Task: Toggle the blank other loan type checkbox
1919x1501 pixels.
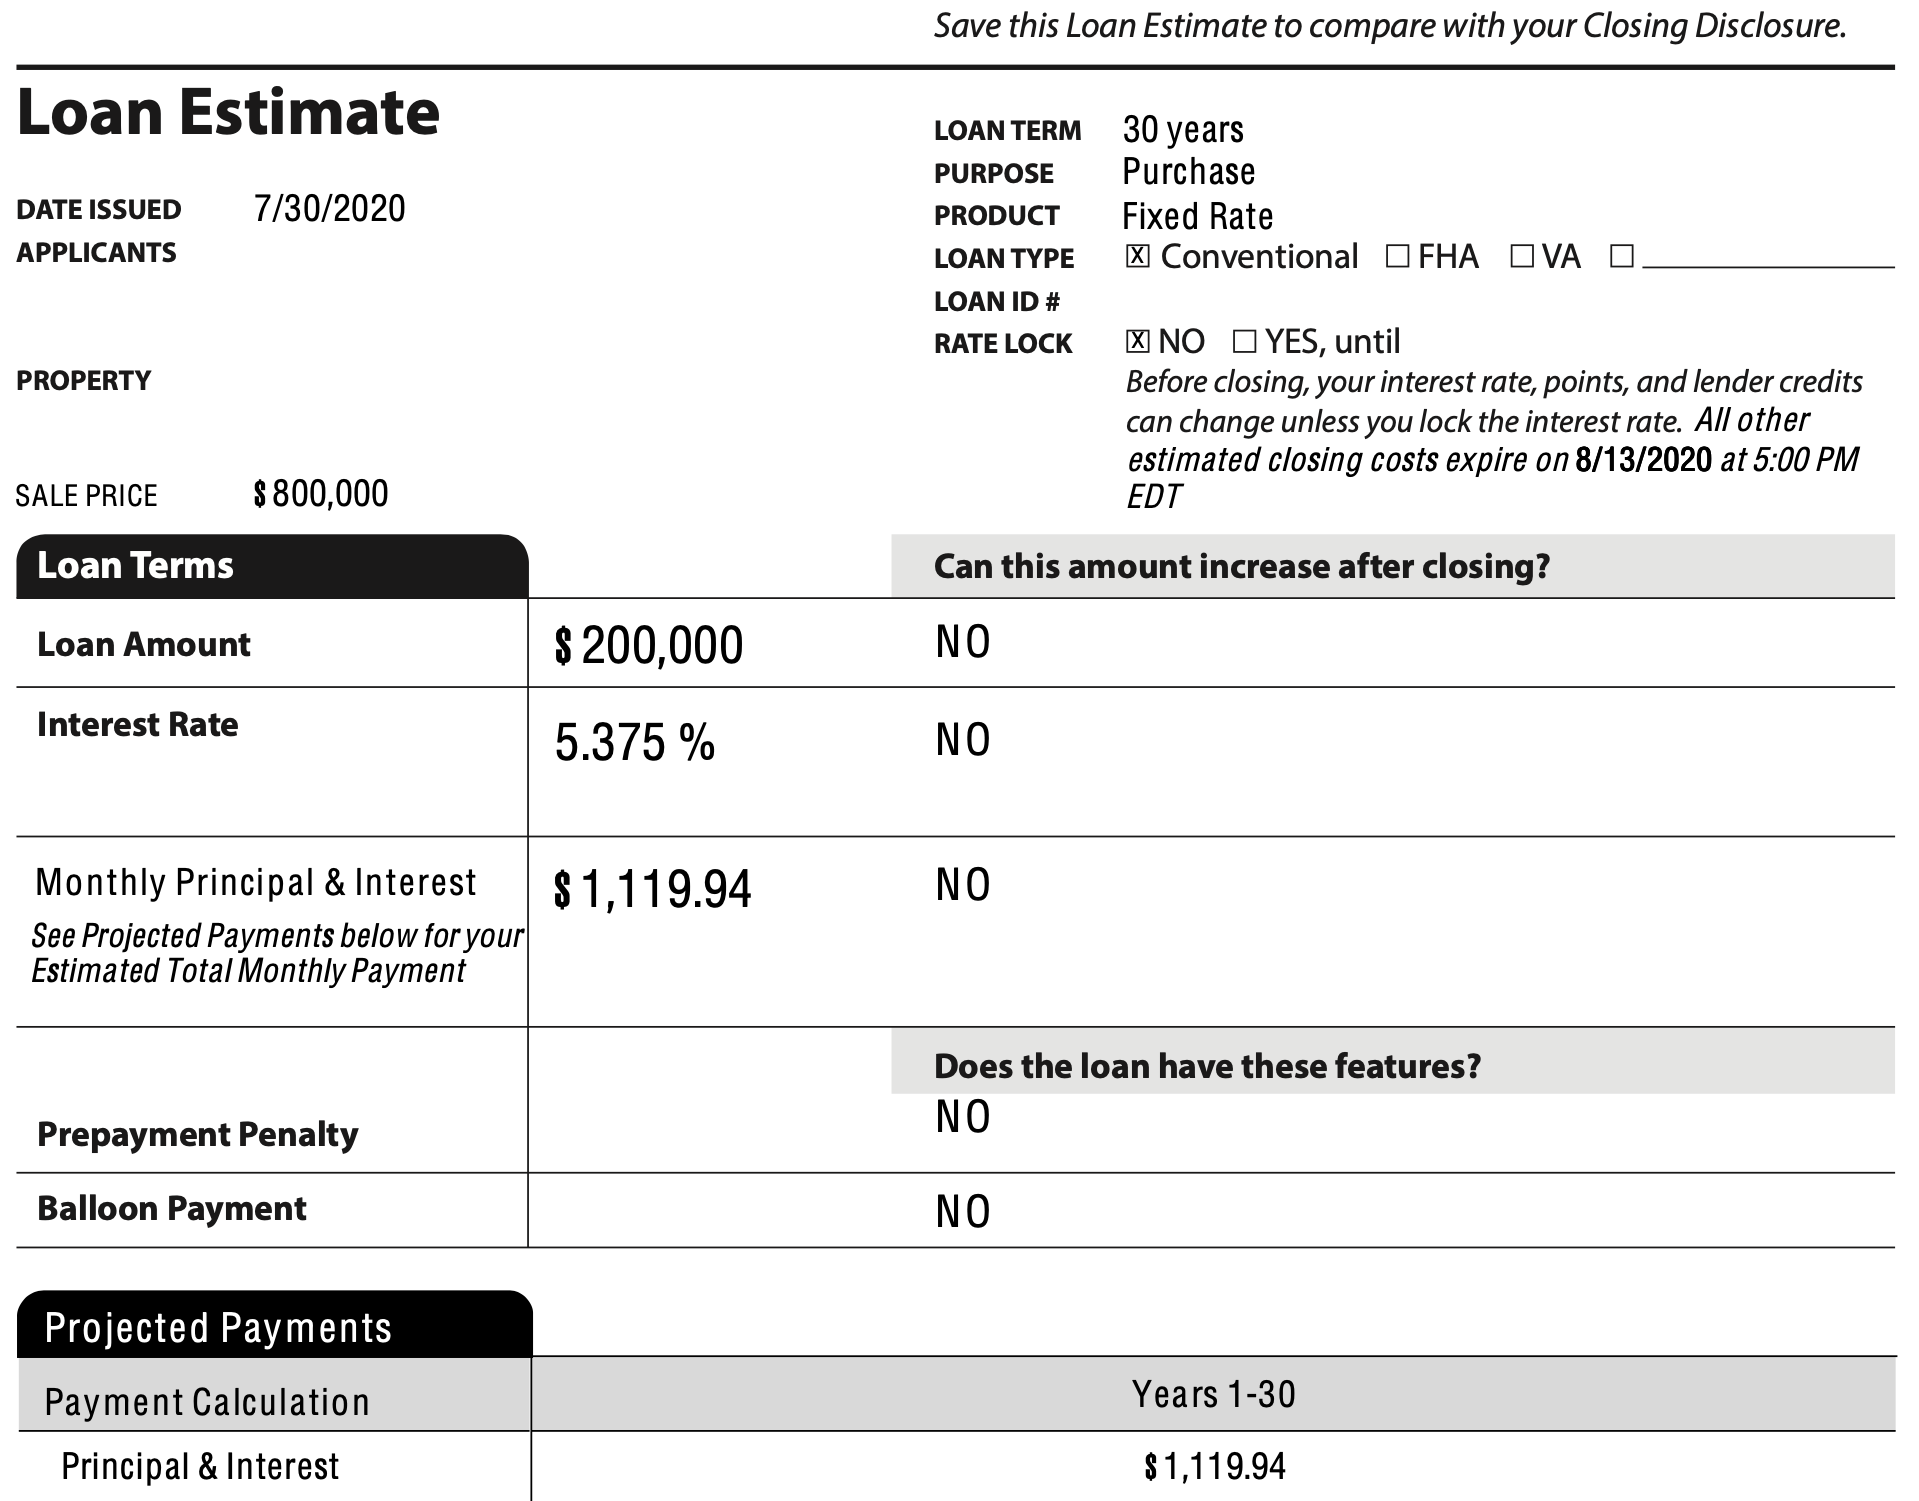Action: (1622, 257)
